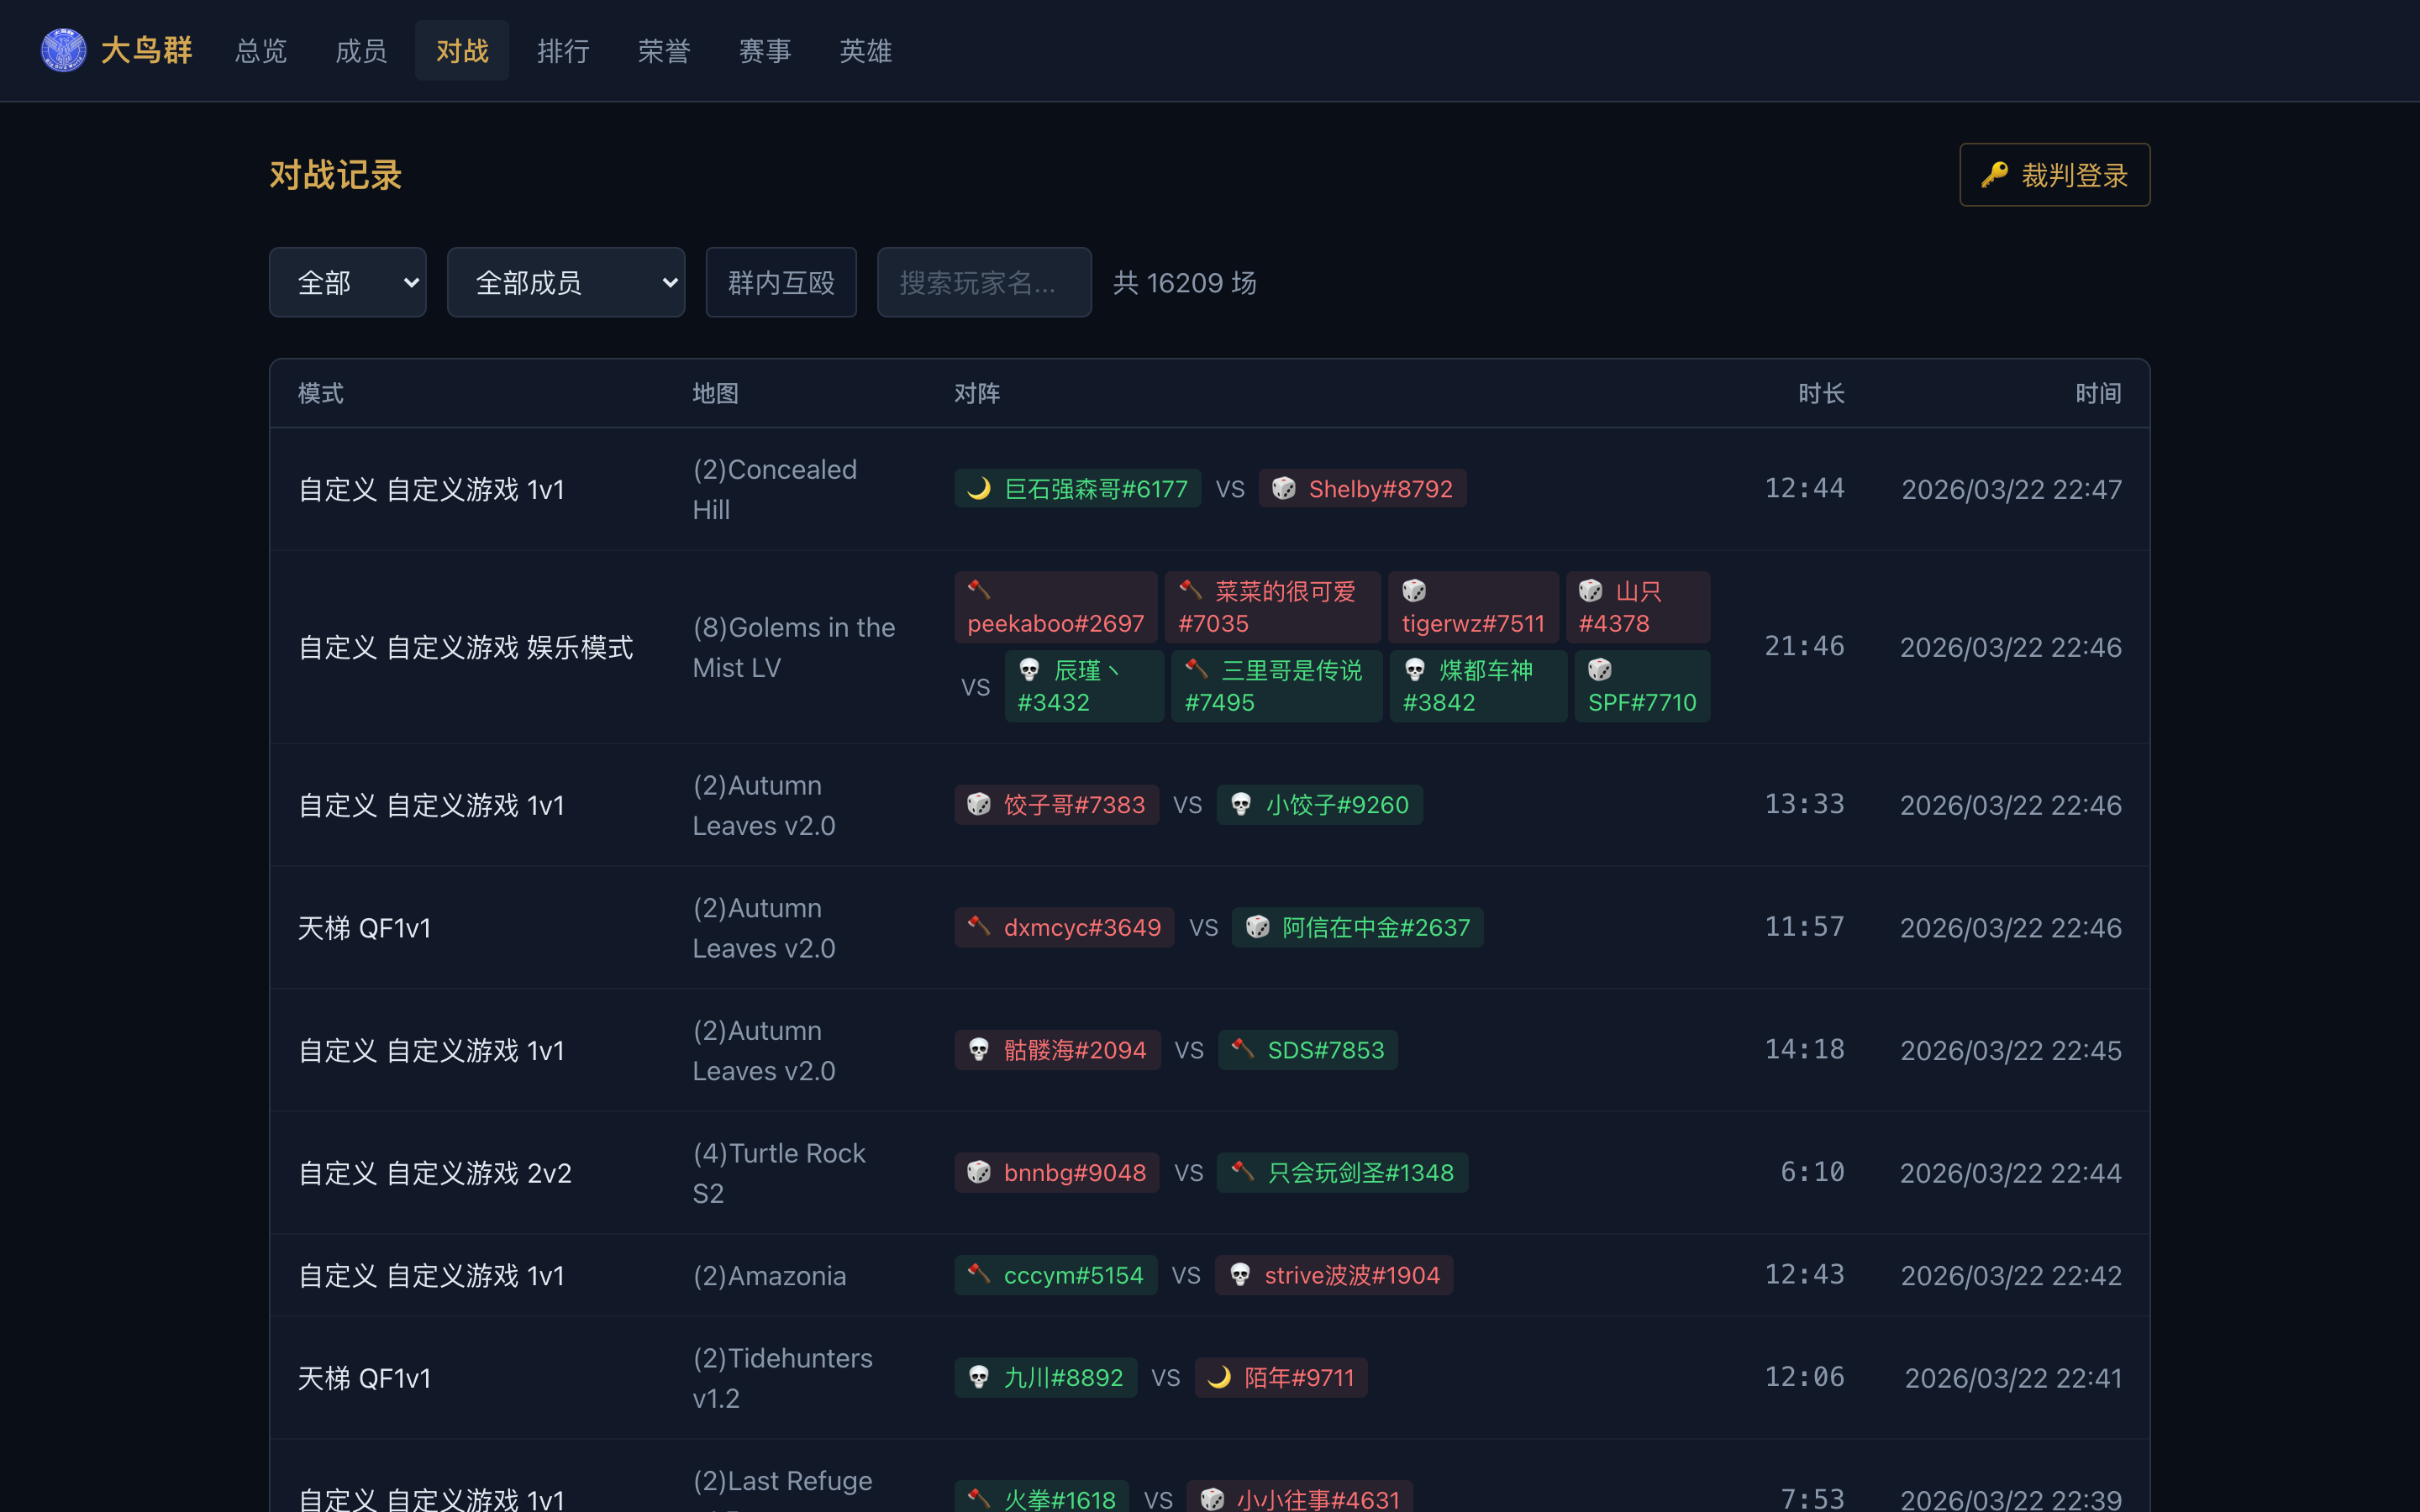Screen dimensions: 2420x1512
Task: Click the skull icon beside 小饺子#9260
Action: click(x=1241, y=804)
